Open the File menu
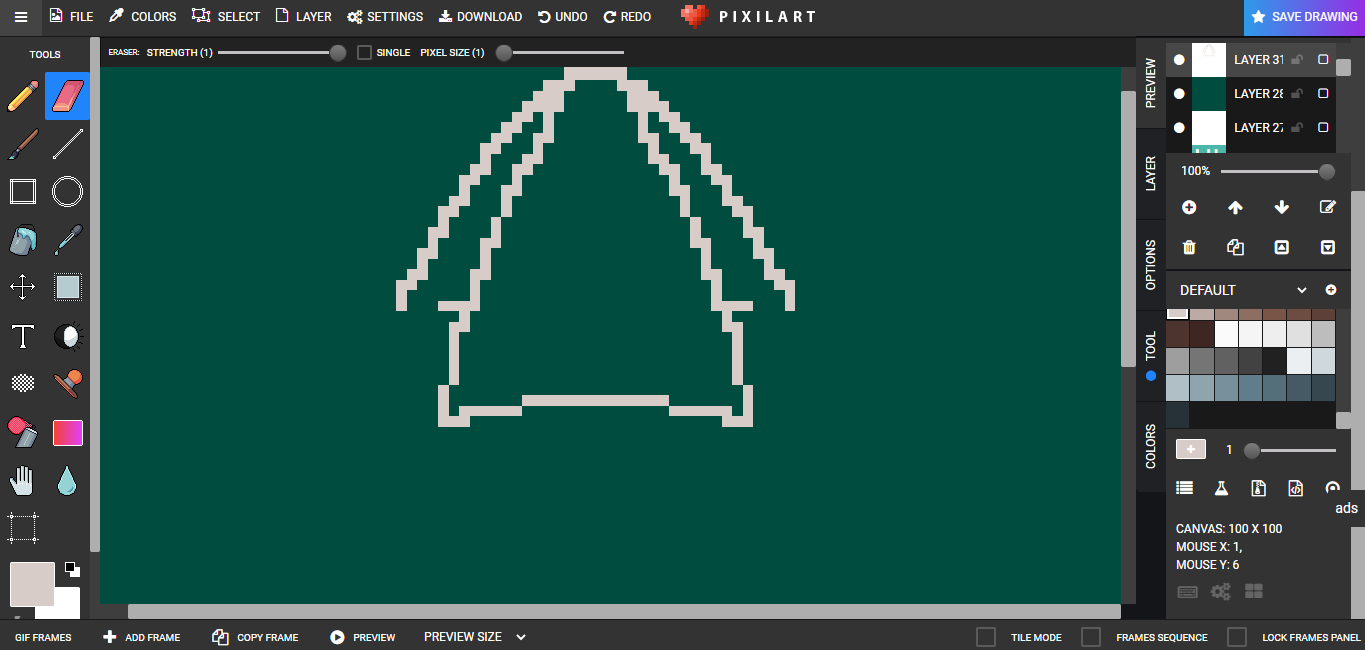Screen dimensions: 1365x650 (x=71, y=17)
